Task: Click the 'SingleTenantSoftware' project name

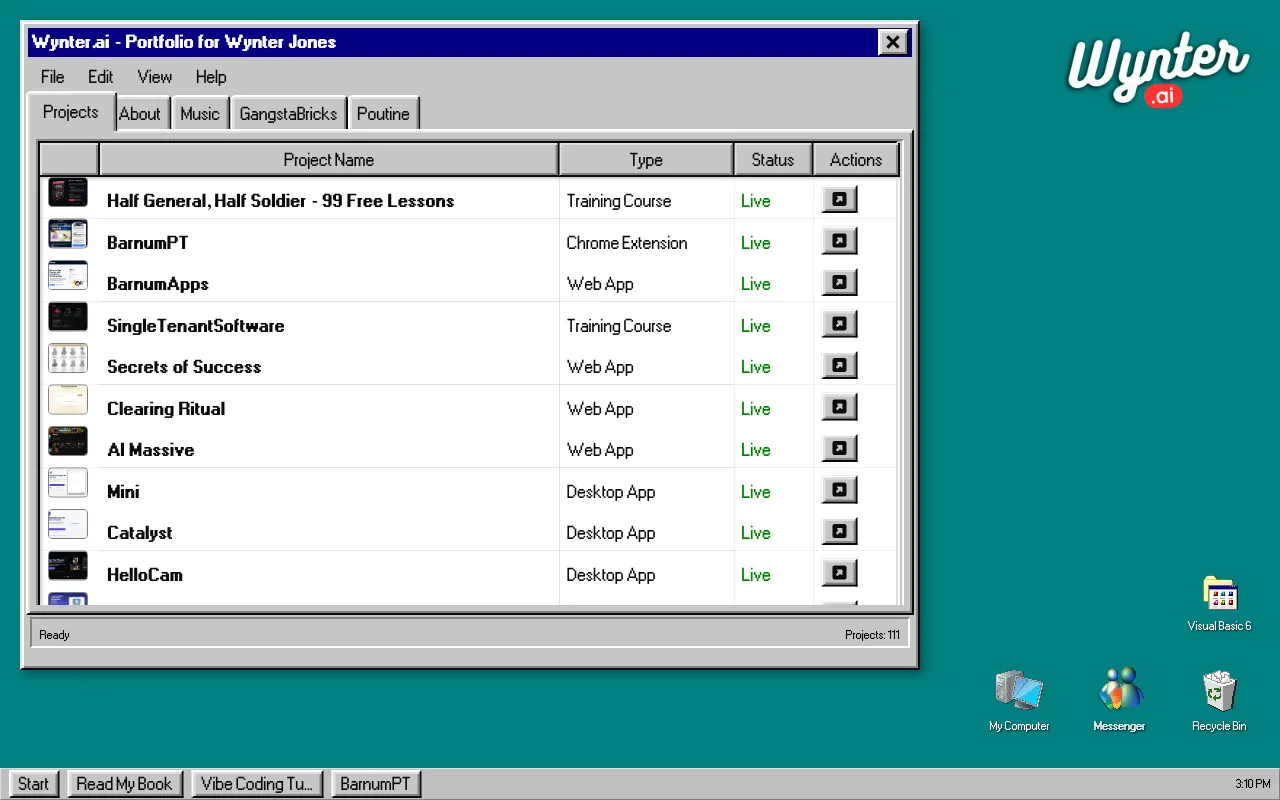Action: (196, 326)
